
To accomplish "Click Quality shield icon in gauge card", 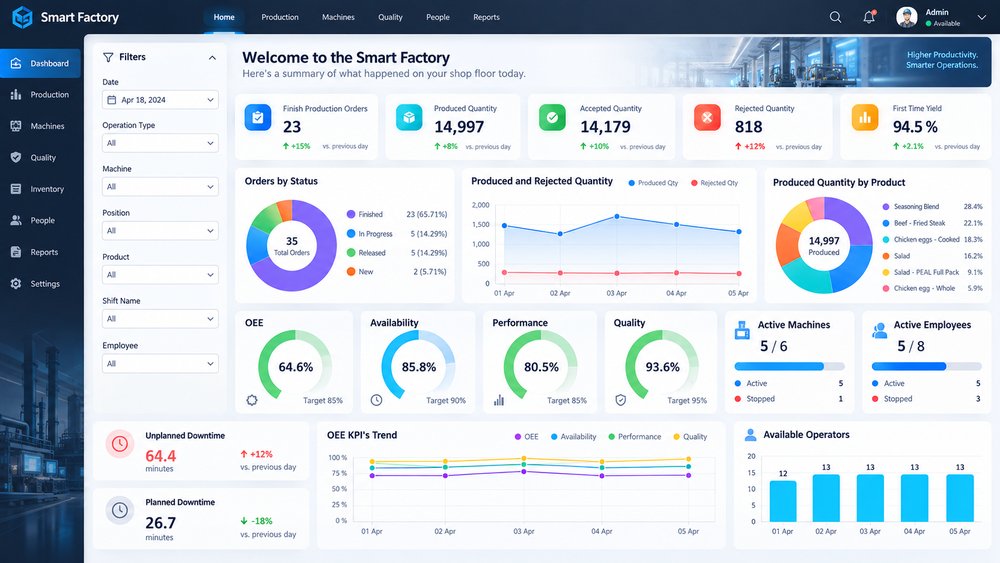I will tap(621, 400).
